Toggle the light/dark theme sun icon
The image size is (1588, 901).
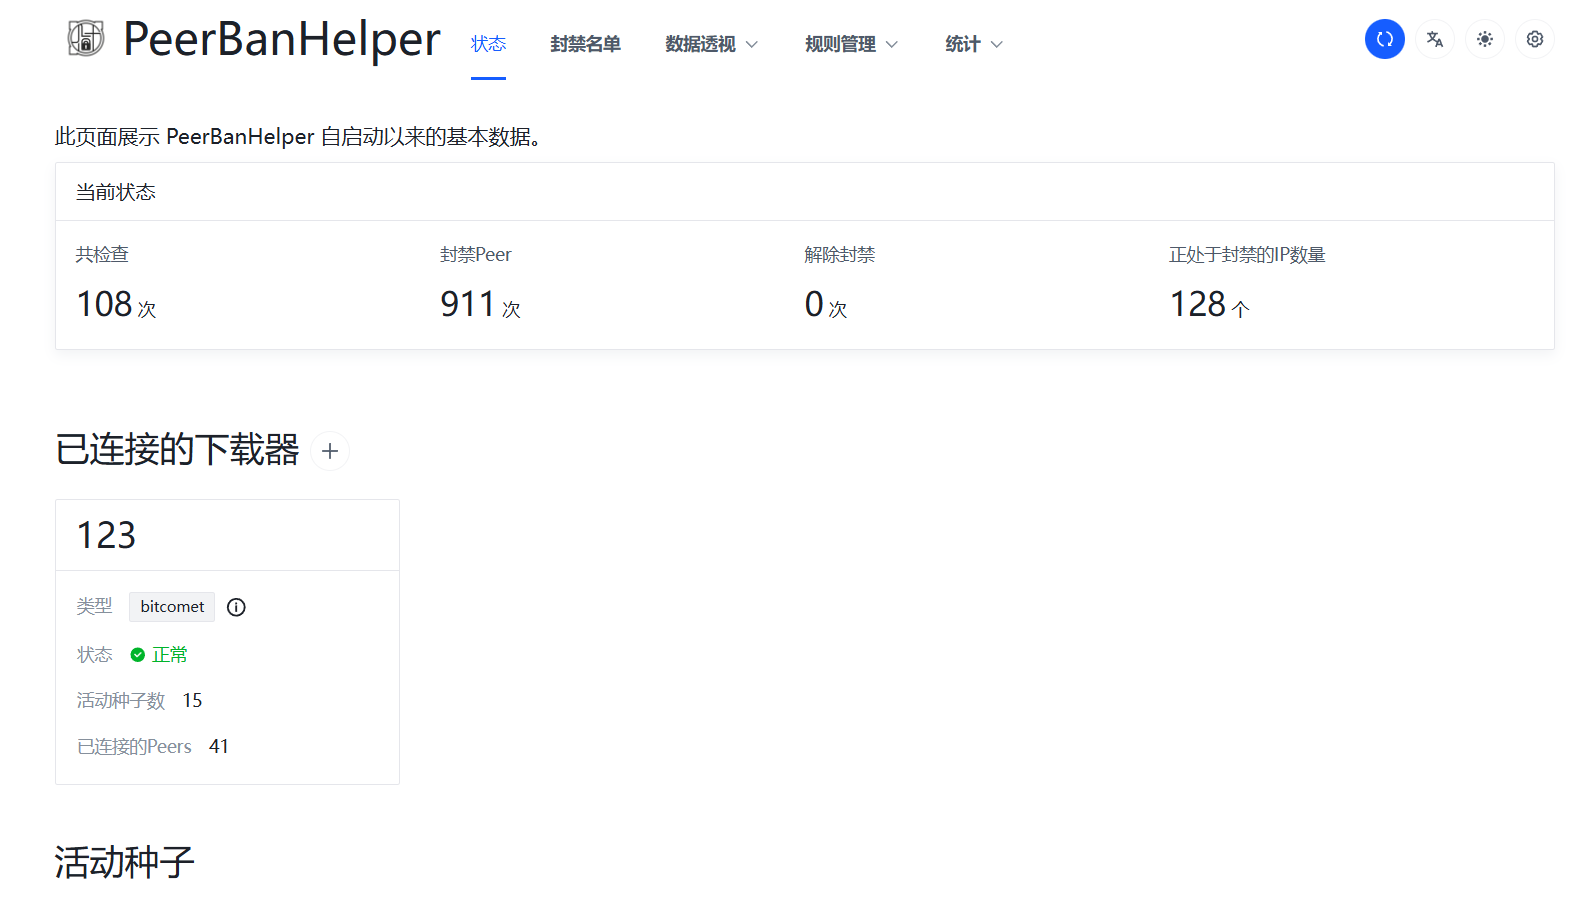click(1484, 39)
